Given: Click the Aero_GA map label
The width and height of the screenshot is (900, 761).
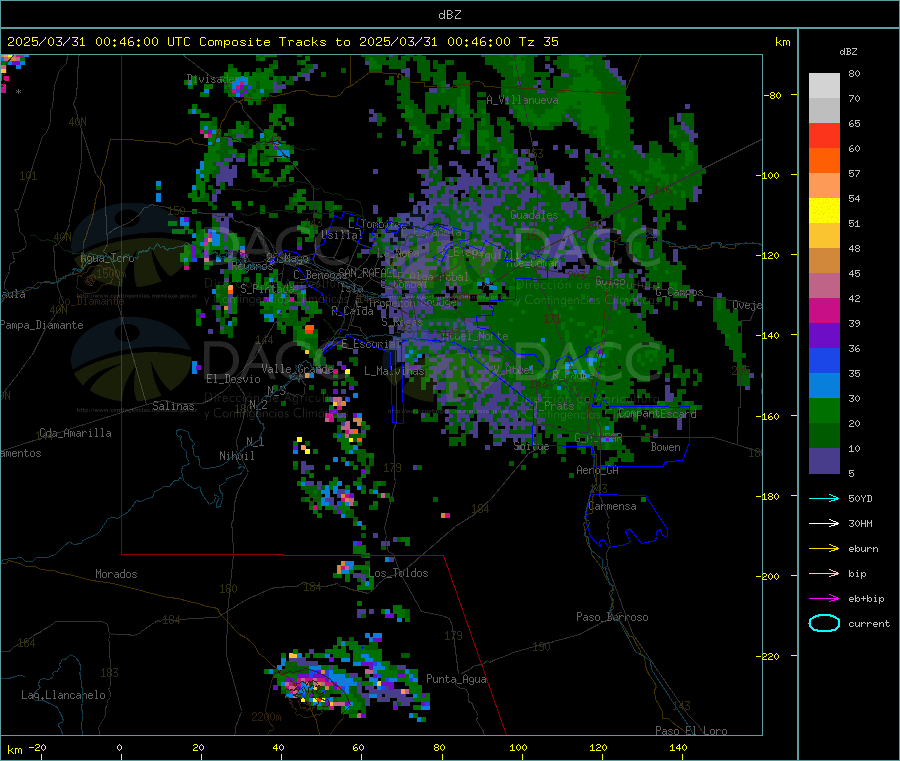Looking at the screenshot, I should click(597, 470).
